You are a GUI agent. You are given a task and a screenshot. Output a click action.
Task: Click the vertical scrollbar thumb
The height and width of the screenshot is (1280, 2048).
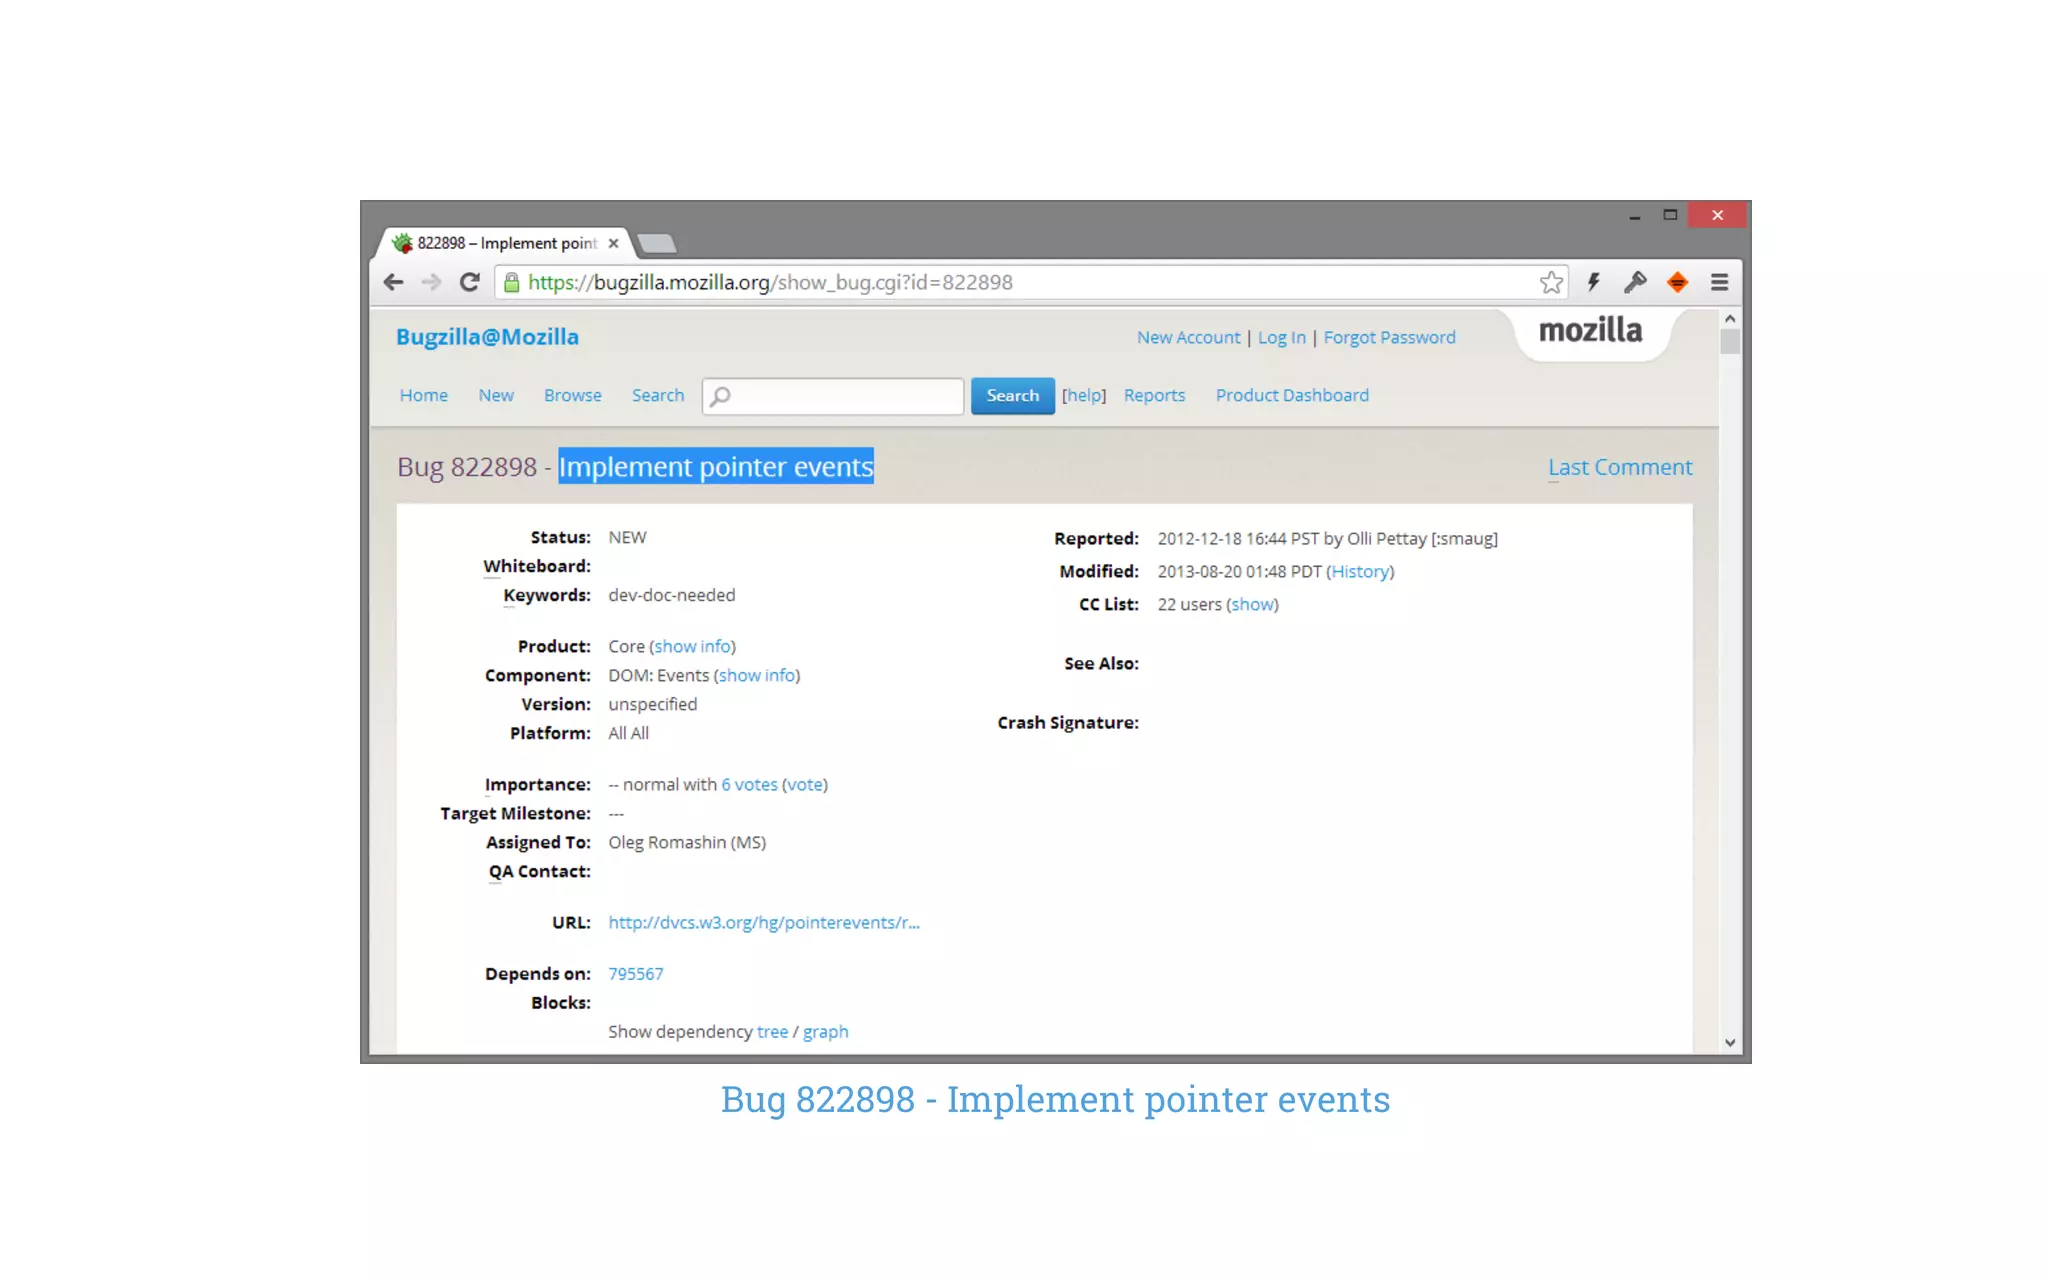(x=1730, y=342)
